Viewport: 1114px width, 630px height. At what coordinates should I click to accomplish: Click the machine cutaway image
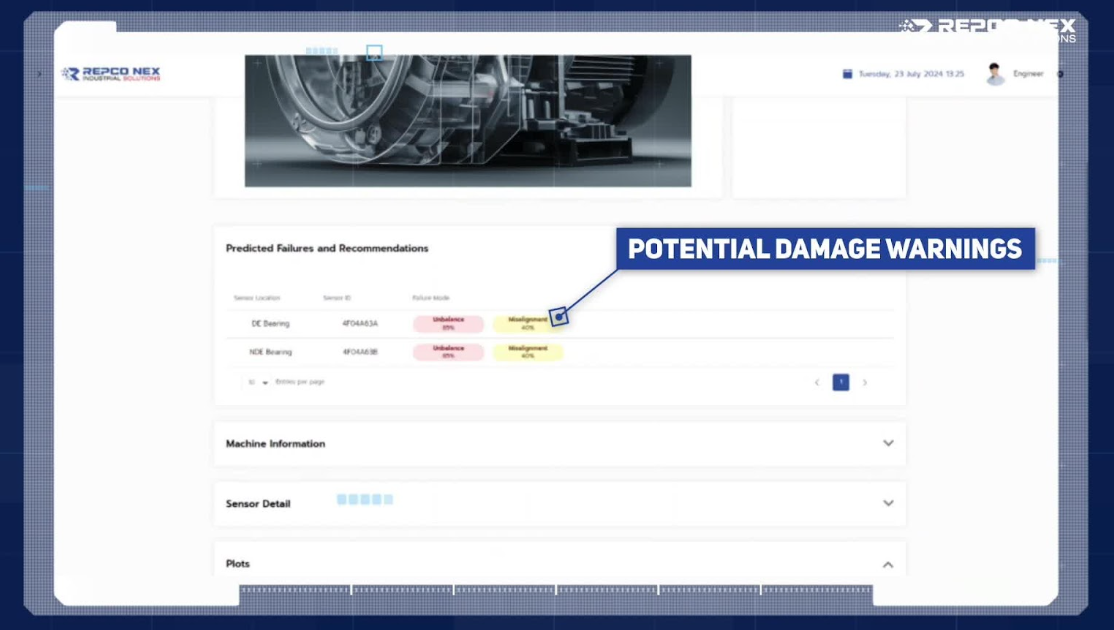tap(468, 120)
